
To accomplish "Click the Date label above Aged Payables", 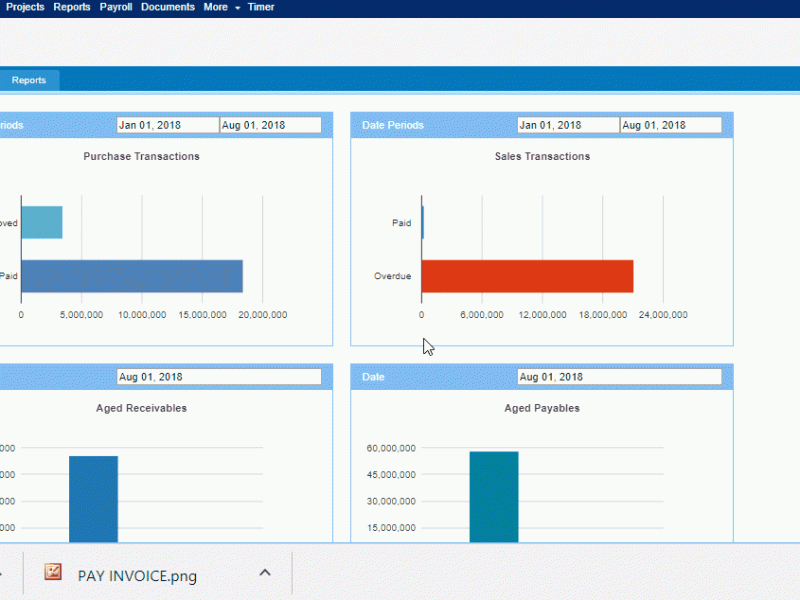I will point(373,377).
